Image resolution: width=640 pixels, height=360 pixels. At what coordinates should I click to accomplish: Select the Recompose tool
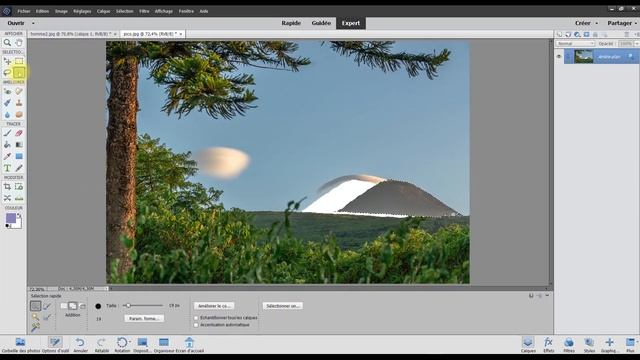click(x=19, y=187)
